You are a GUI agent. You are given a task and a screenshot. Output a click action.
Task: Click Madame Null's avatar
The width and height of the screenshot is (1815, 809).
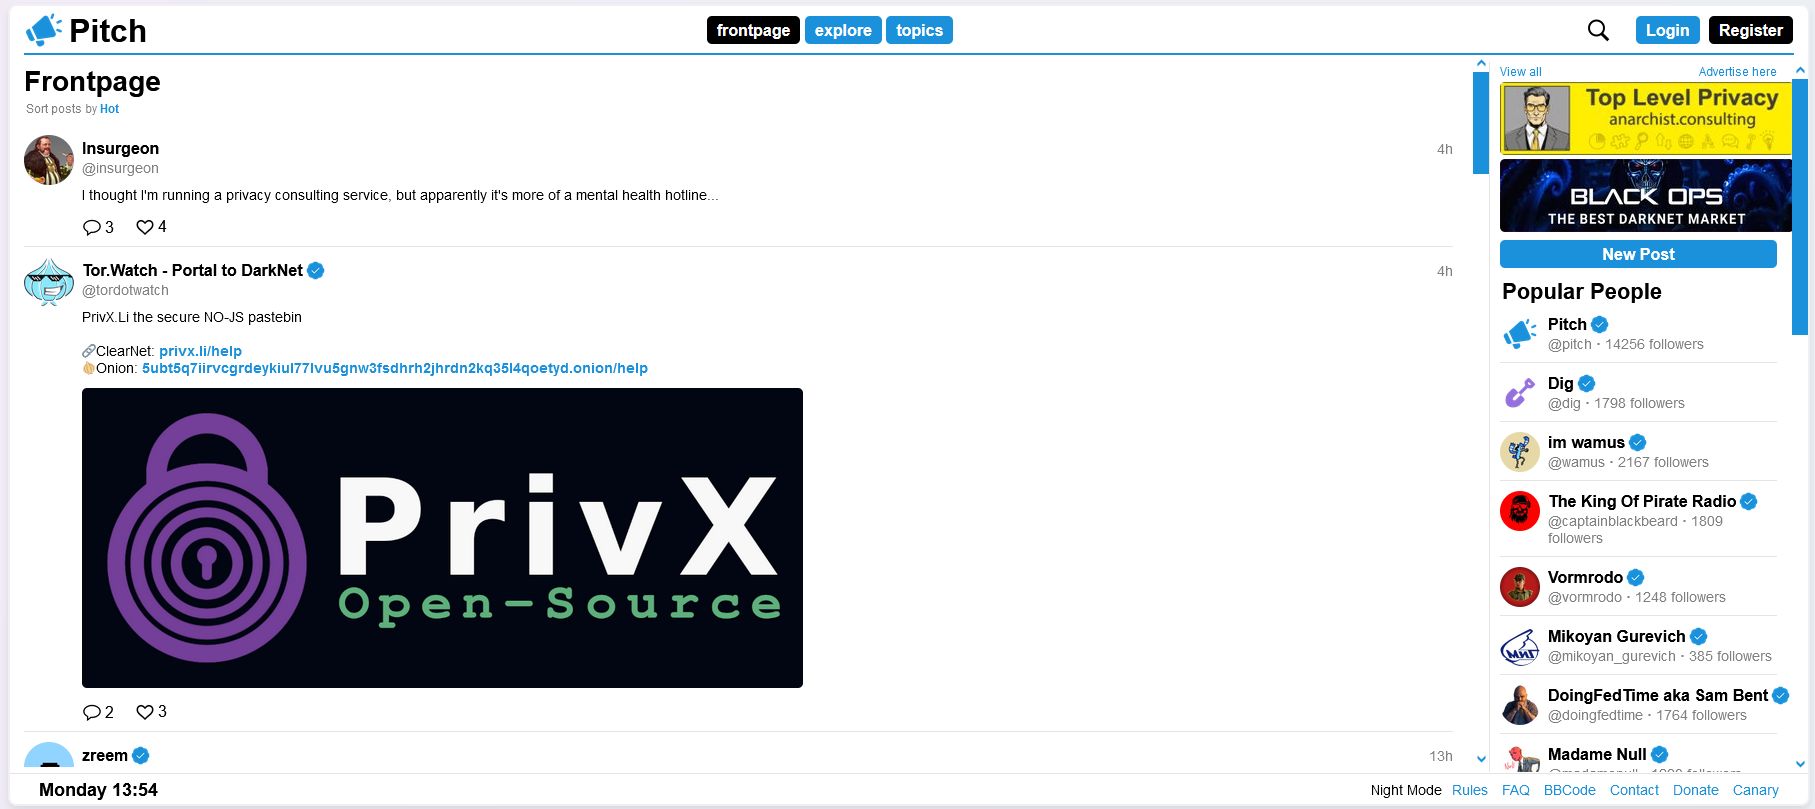pyautogui.click(x=1520, y=759)
